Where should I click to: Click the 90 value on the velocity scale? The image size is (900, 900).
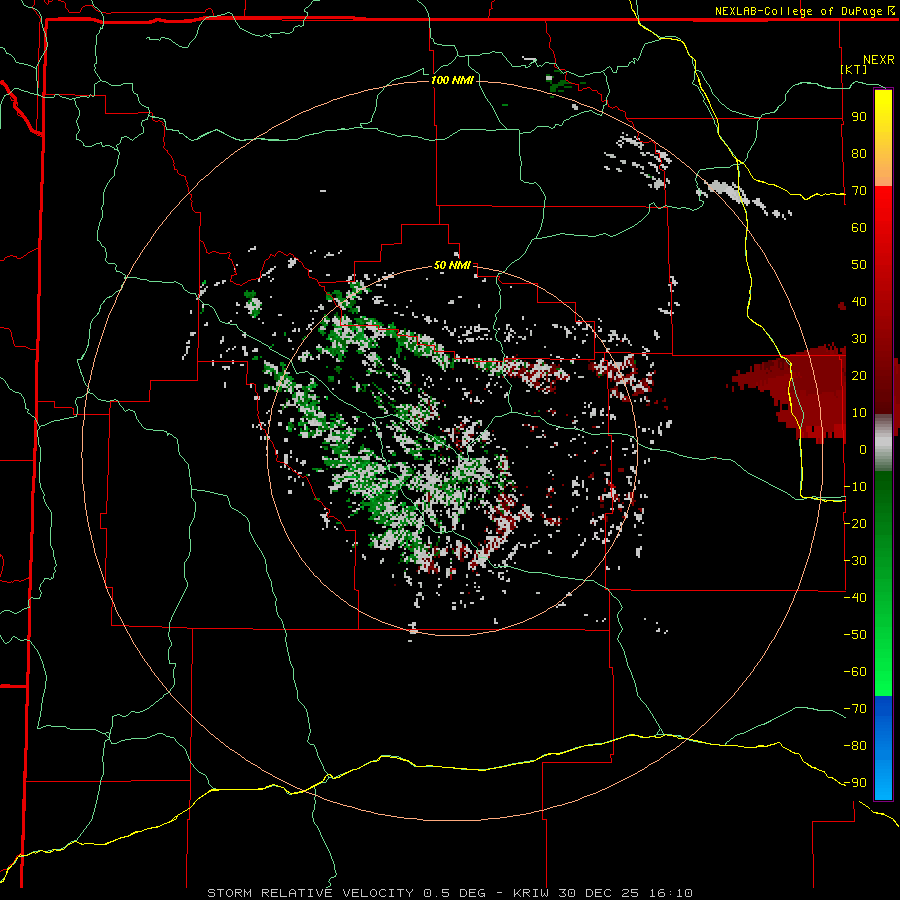pos(859,117)
